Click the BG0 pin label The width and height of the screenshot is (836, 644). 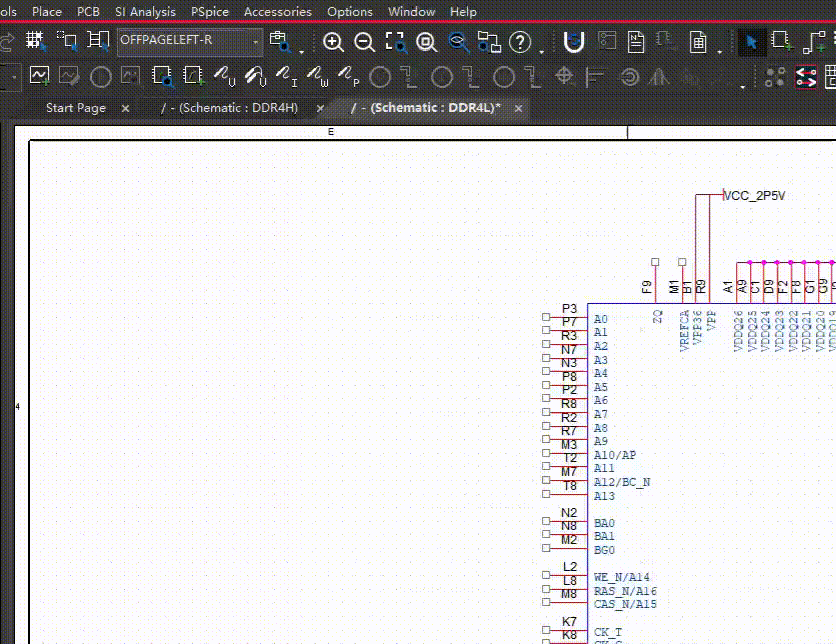(604, 550)
